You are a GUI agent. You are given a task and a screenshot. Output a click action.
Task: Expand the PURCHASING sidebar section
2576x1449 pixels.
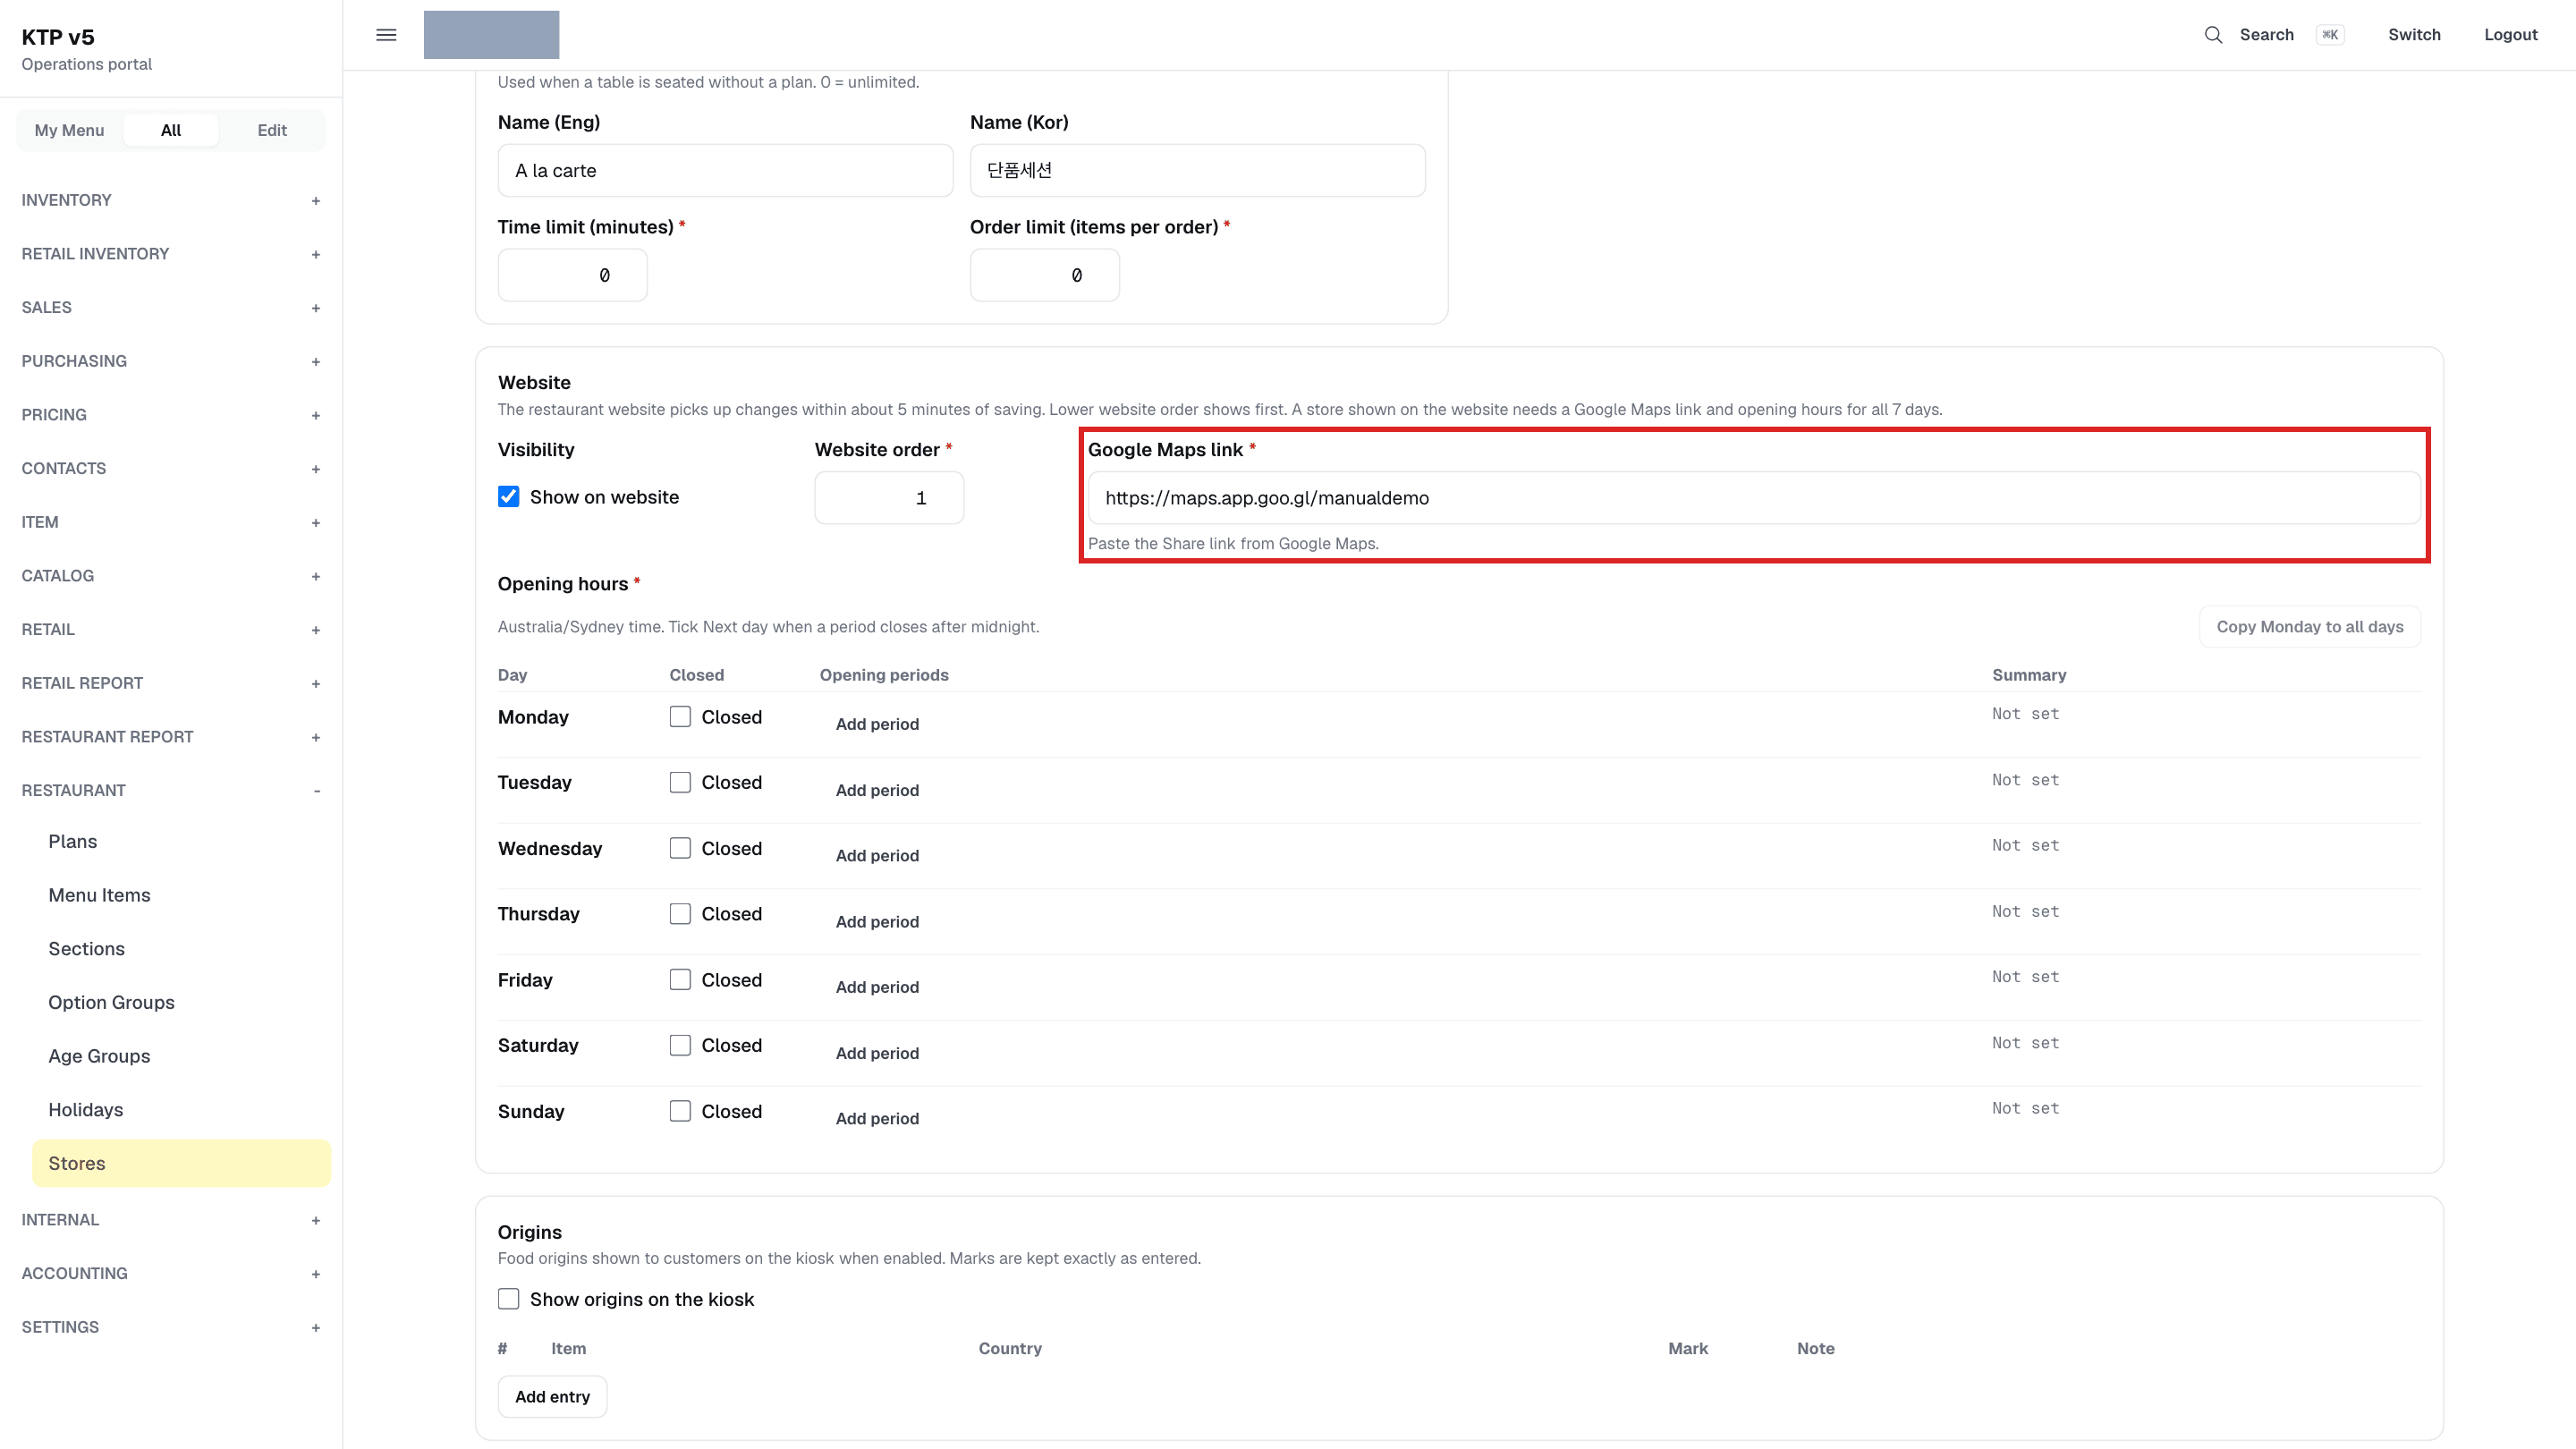pyautogui.click(x=171, y=361)
